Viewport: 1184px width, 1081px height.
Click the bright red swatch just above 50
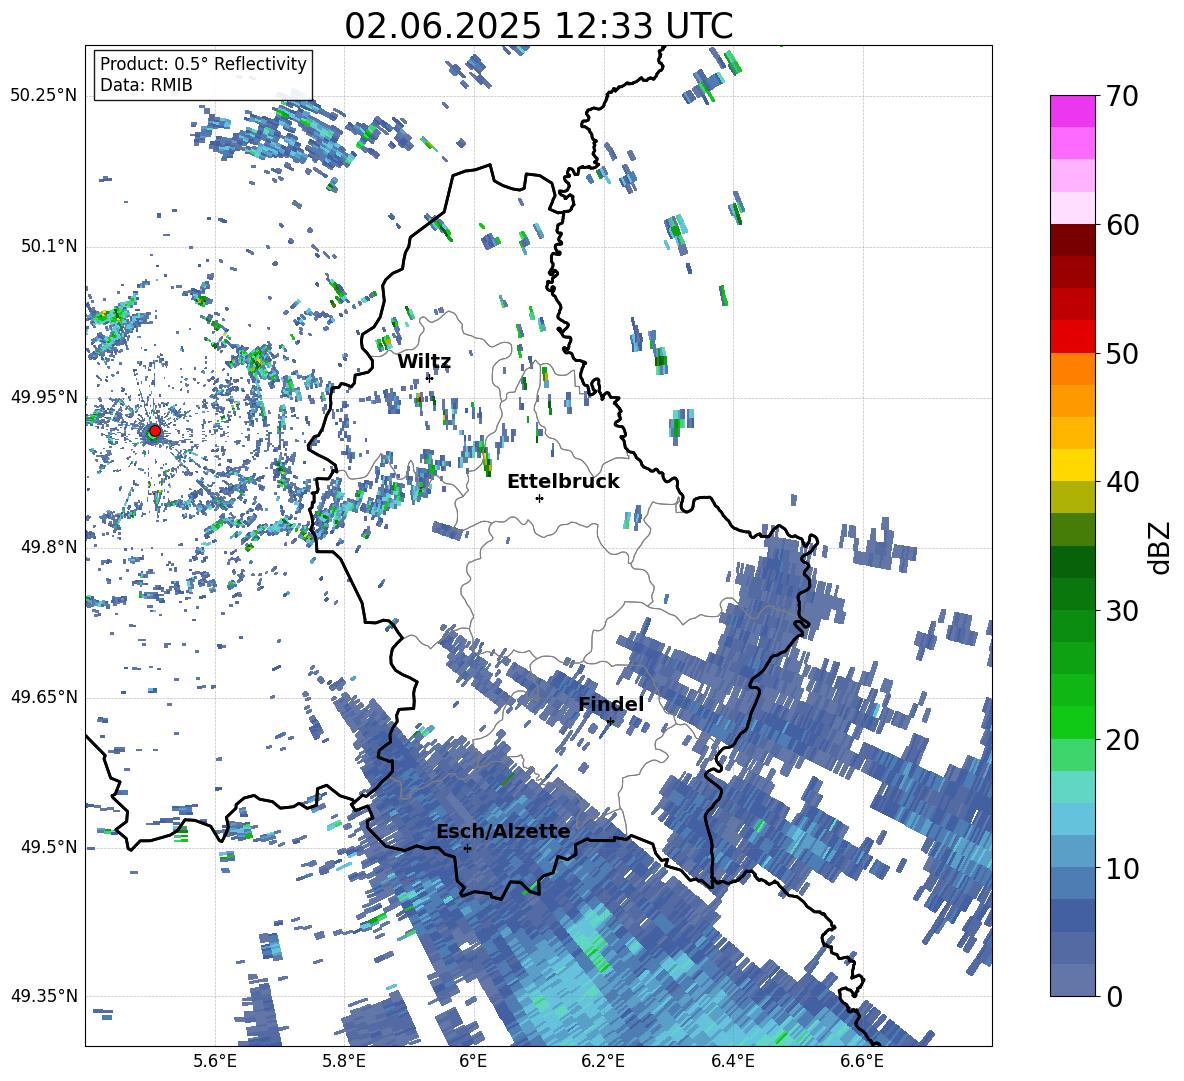pyautogui.click(x=1072, y=337)
